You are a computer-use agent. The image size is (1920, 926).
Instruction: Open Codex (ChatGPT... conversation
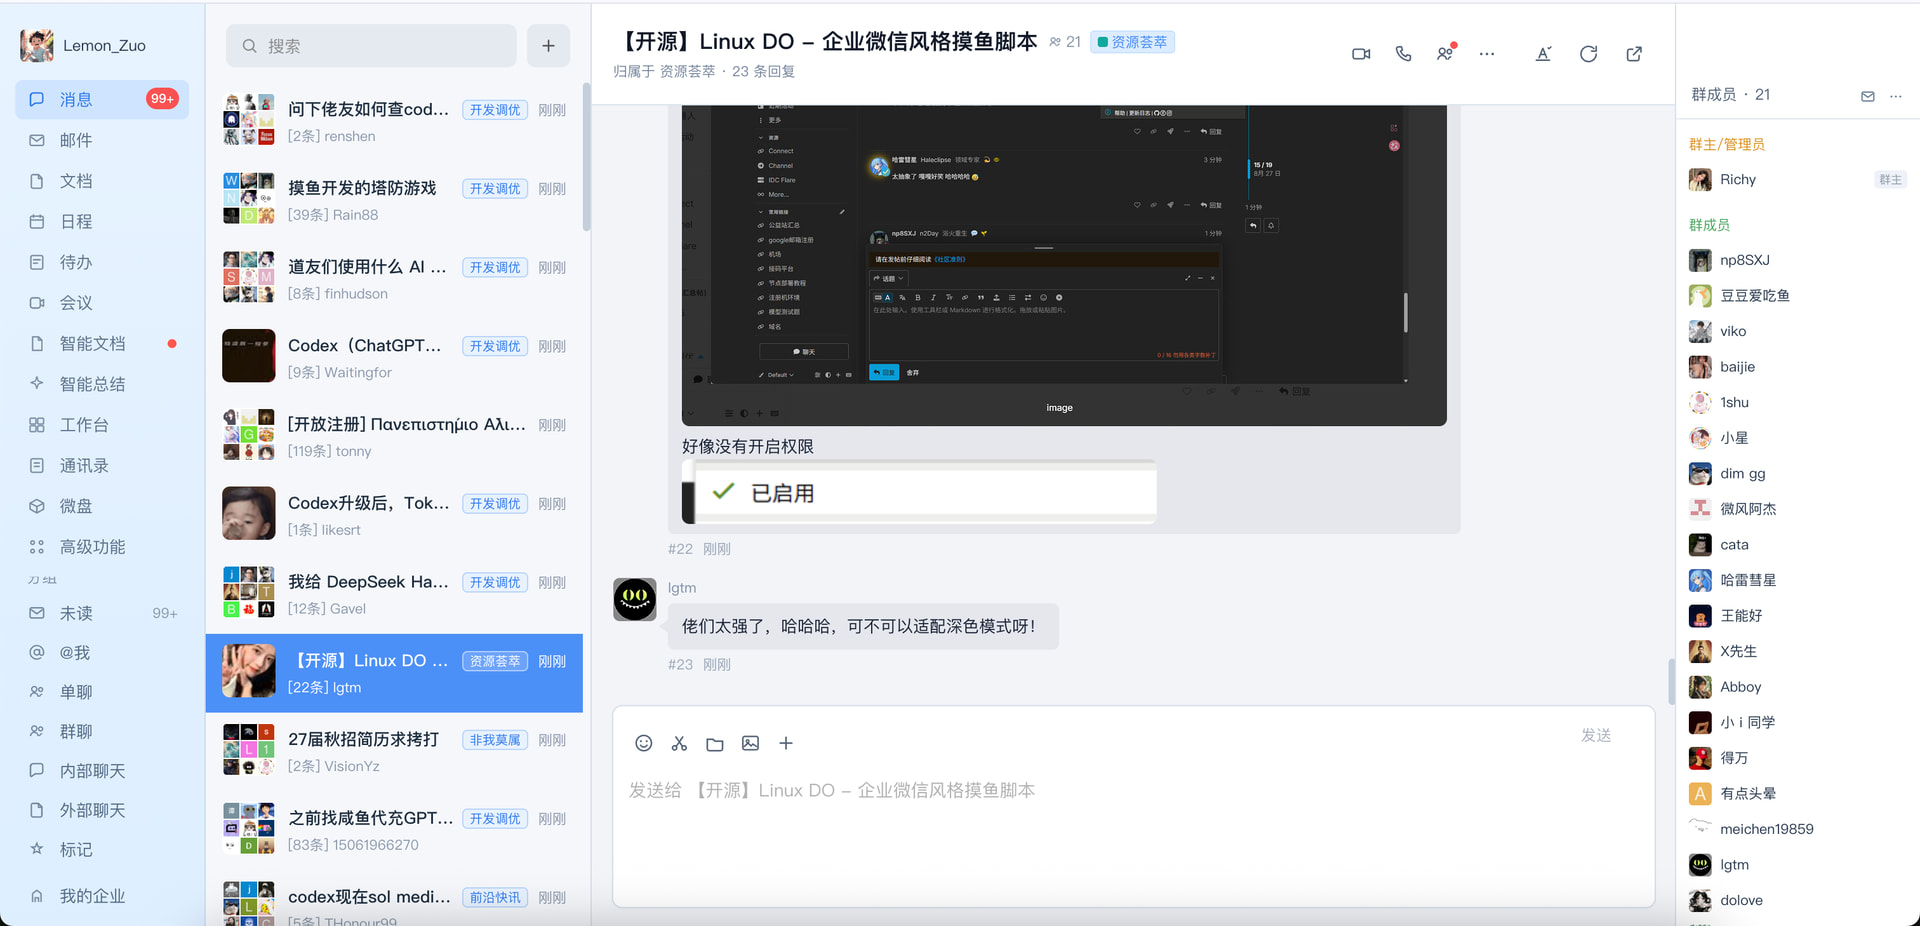pyautogui.click(x=394, y=358)
